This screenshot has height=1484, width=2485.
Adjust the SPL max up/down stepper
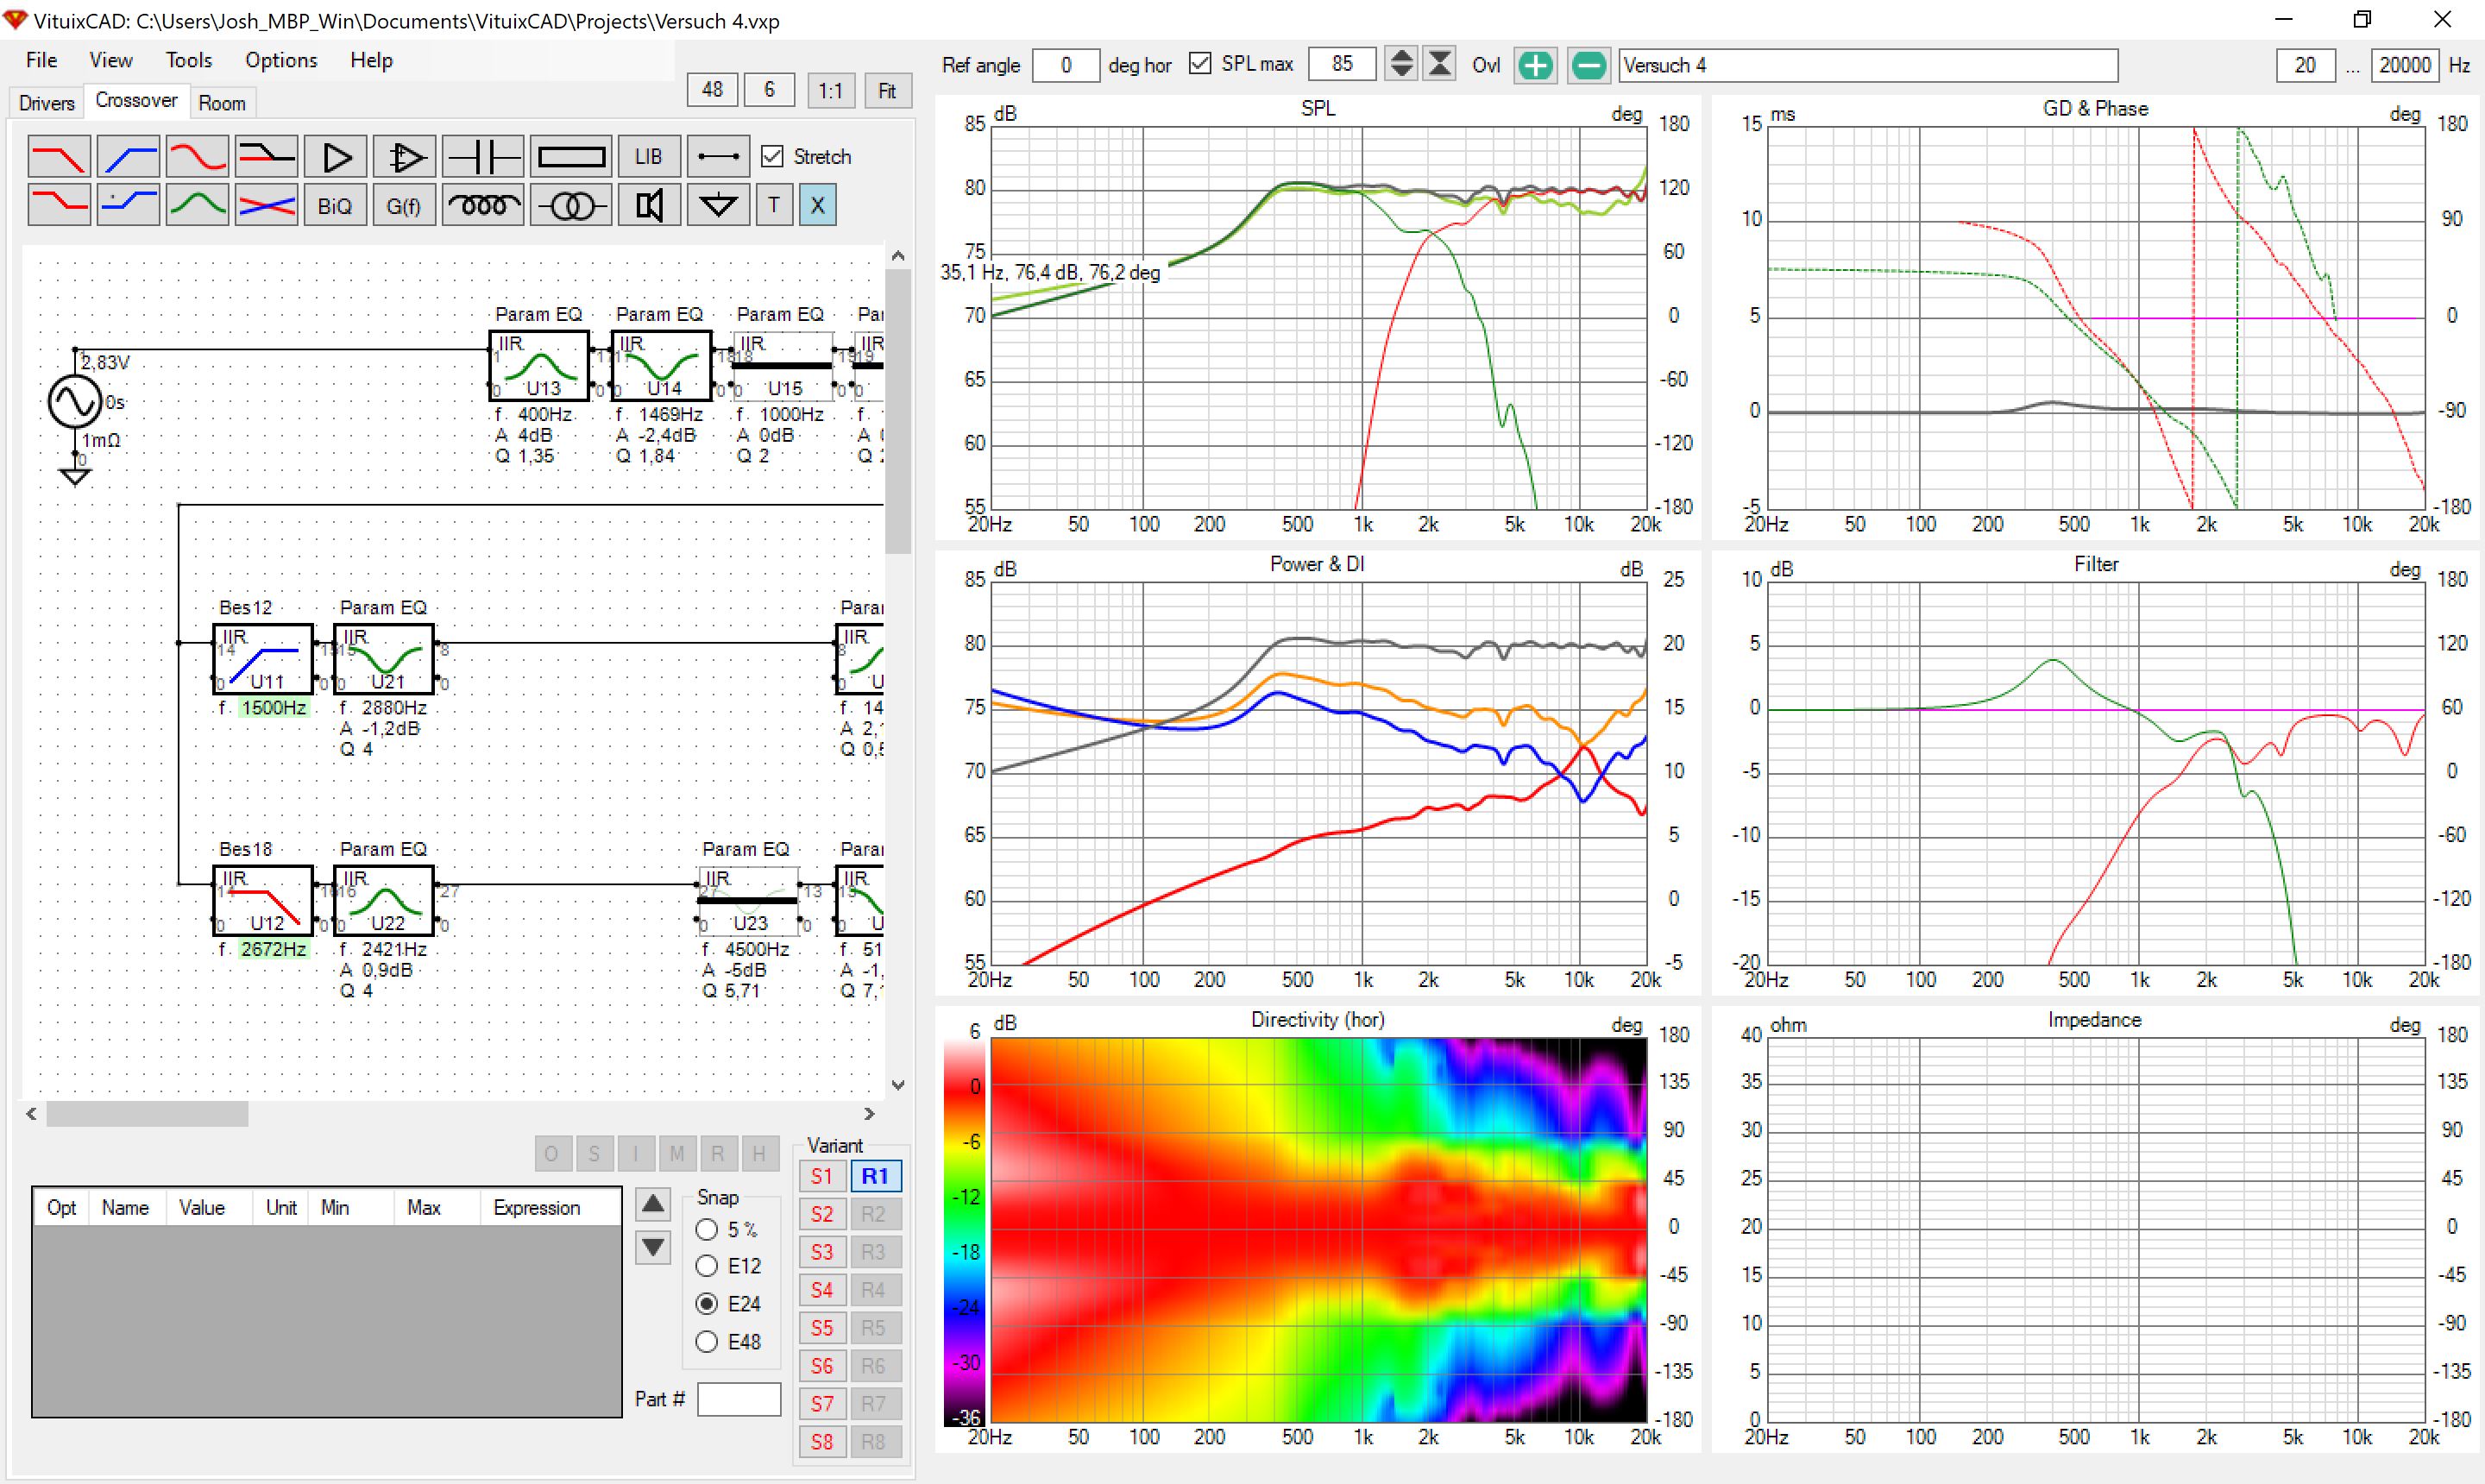pos(1401,64)
